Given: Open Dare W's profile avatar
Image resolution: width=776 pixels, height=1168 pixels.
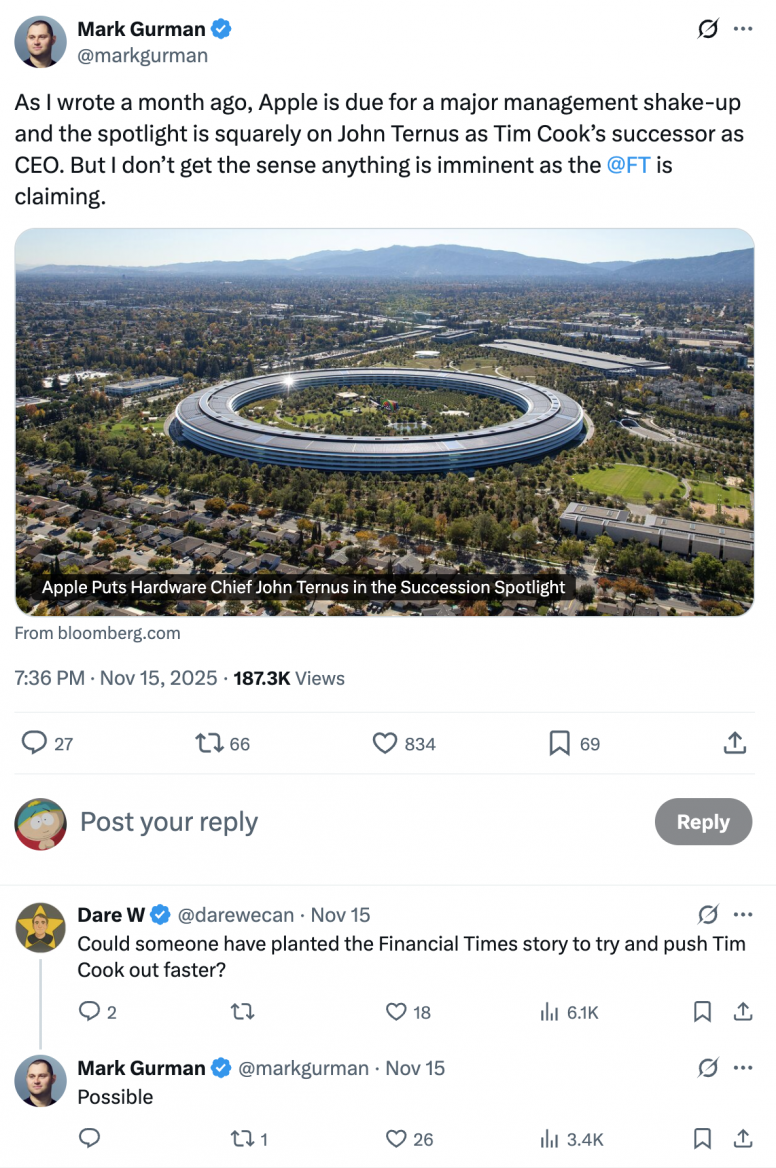Looking at the screenshot, I should coord(41,925).
